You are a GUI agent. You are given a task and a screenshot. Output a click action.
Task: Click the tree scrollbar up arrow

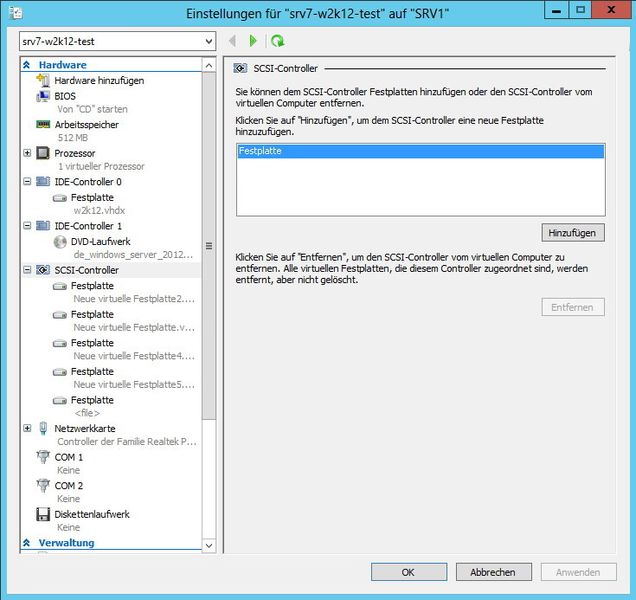point(209,65)
